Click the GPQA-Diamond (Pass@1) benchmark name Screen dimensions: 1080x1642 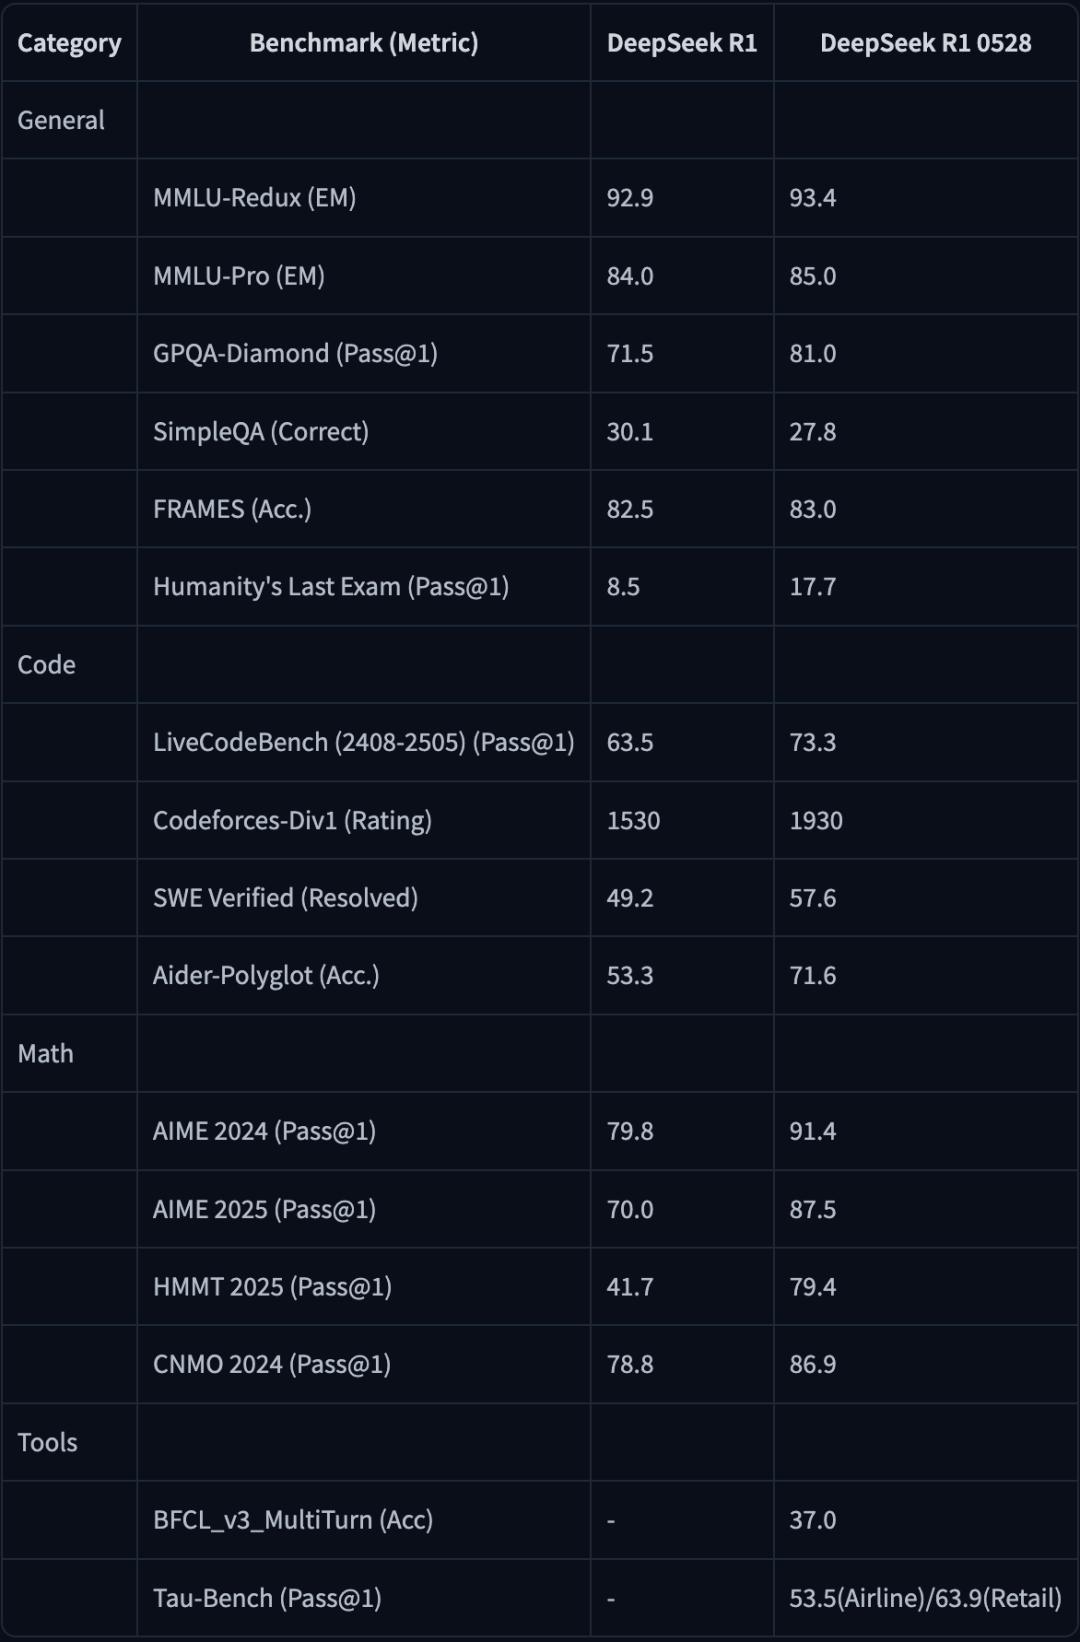pos(295,354)
